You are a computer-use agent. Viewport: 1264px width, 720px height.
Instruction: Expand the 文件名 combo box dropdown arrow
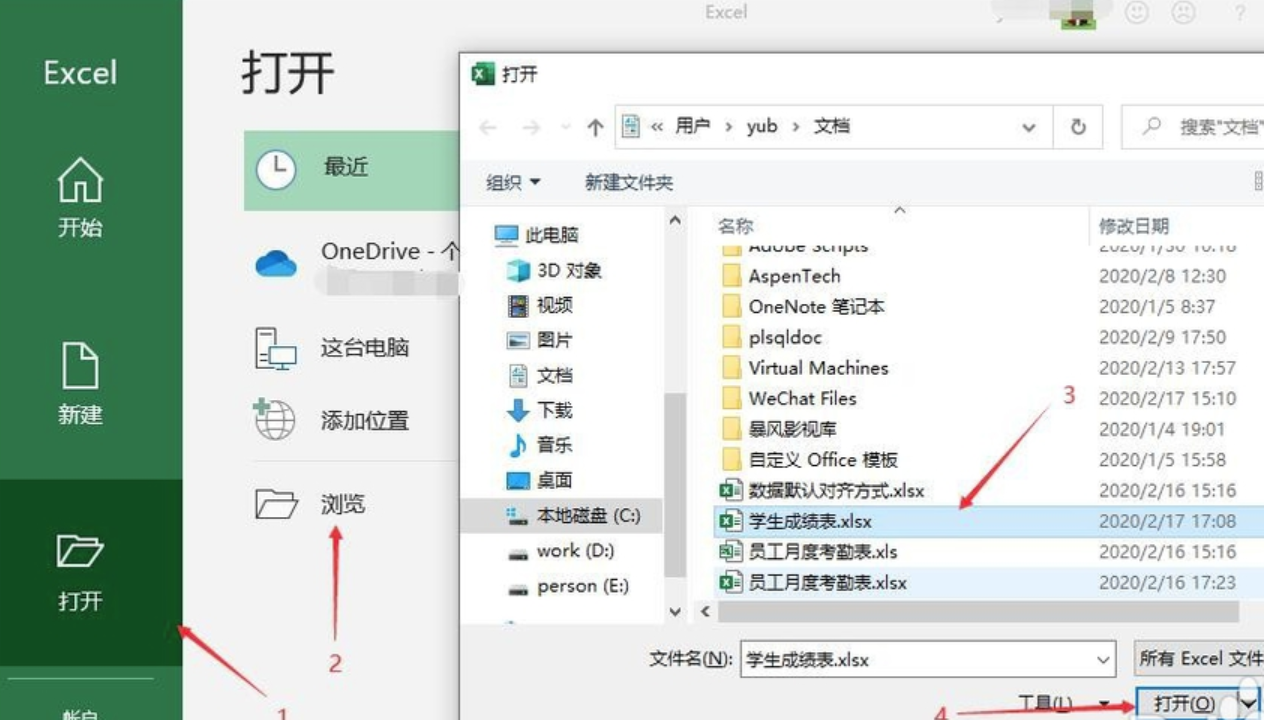point(1104,660)
